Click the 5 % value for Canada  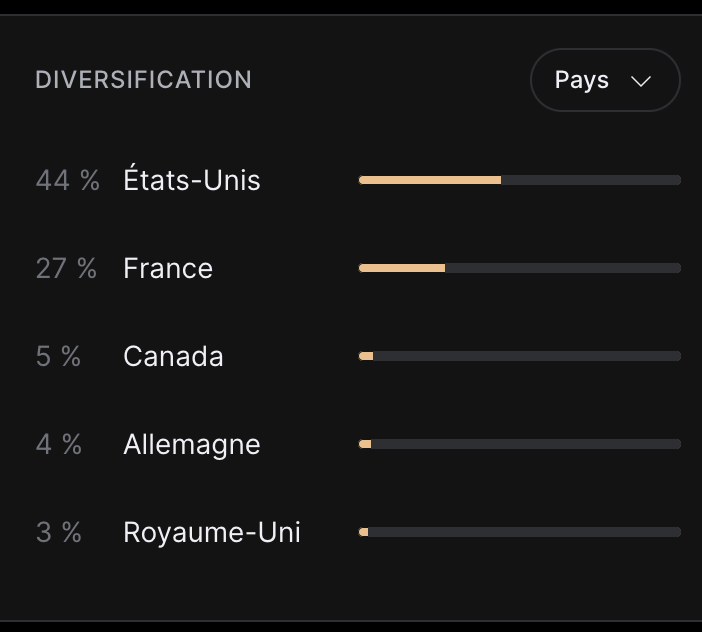tap(58, 356)
